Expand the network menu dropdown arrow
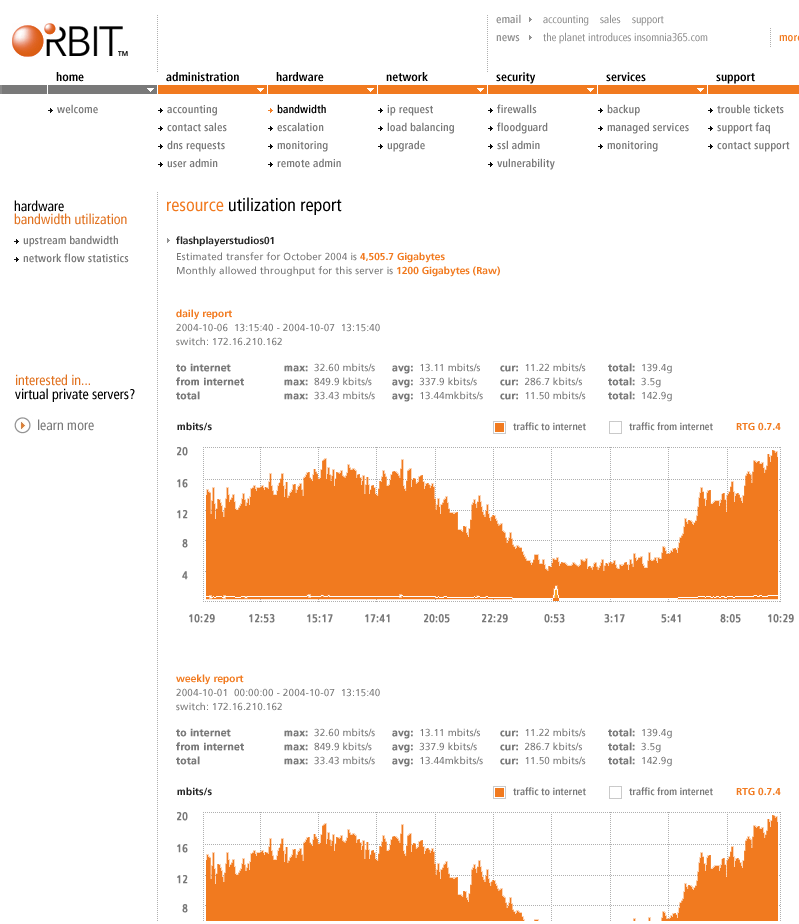This screenshot has height=924, width=799. pyautogui.click(x=481, y=90)
